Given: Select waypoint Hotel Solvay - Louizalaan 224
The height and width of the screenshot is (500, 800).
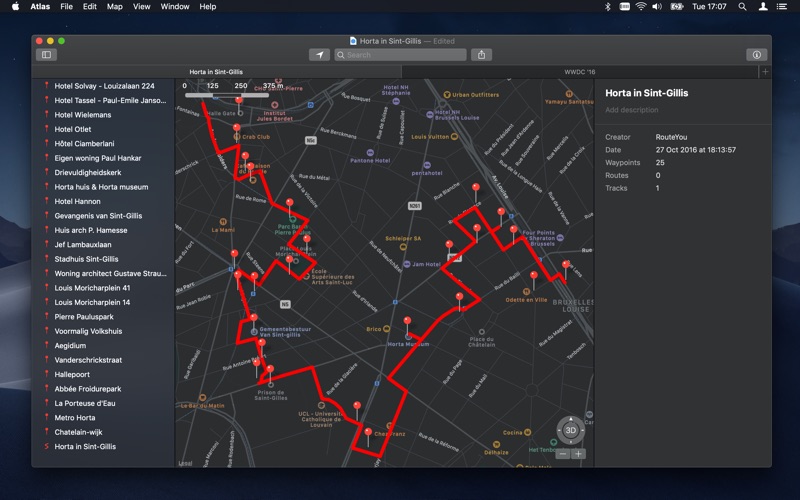Looking at the screenshot, I should [x=103, y=86].
